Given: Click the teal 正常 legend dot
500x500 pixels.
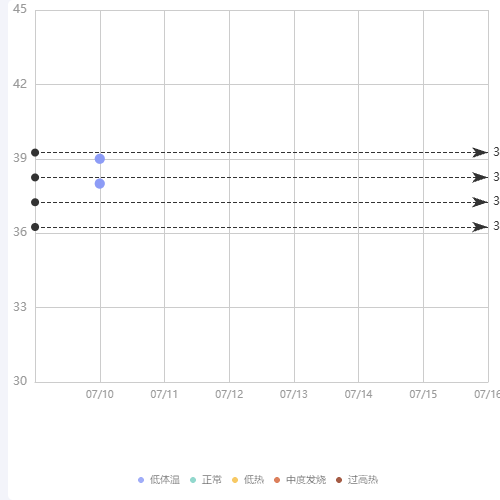Looking at the screenshot, I should point(193,480).
